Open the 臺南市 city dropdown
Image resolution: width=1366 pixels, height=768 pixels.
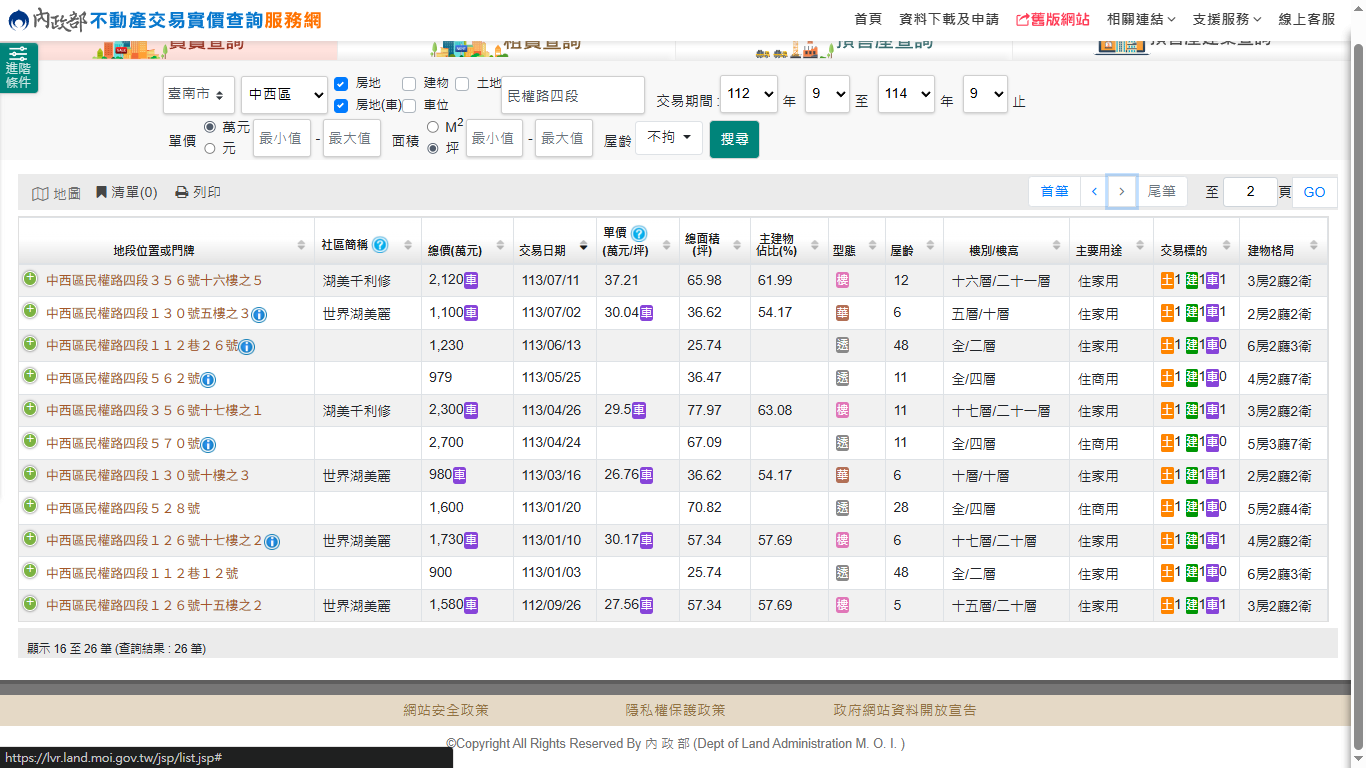pyautogui.click(x=199, y=94)
